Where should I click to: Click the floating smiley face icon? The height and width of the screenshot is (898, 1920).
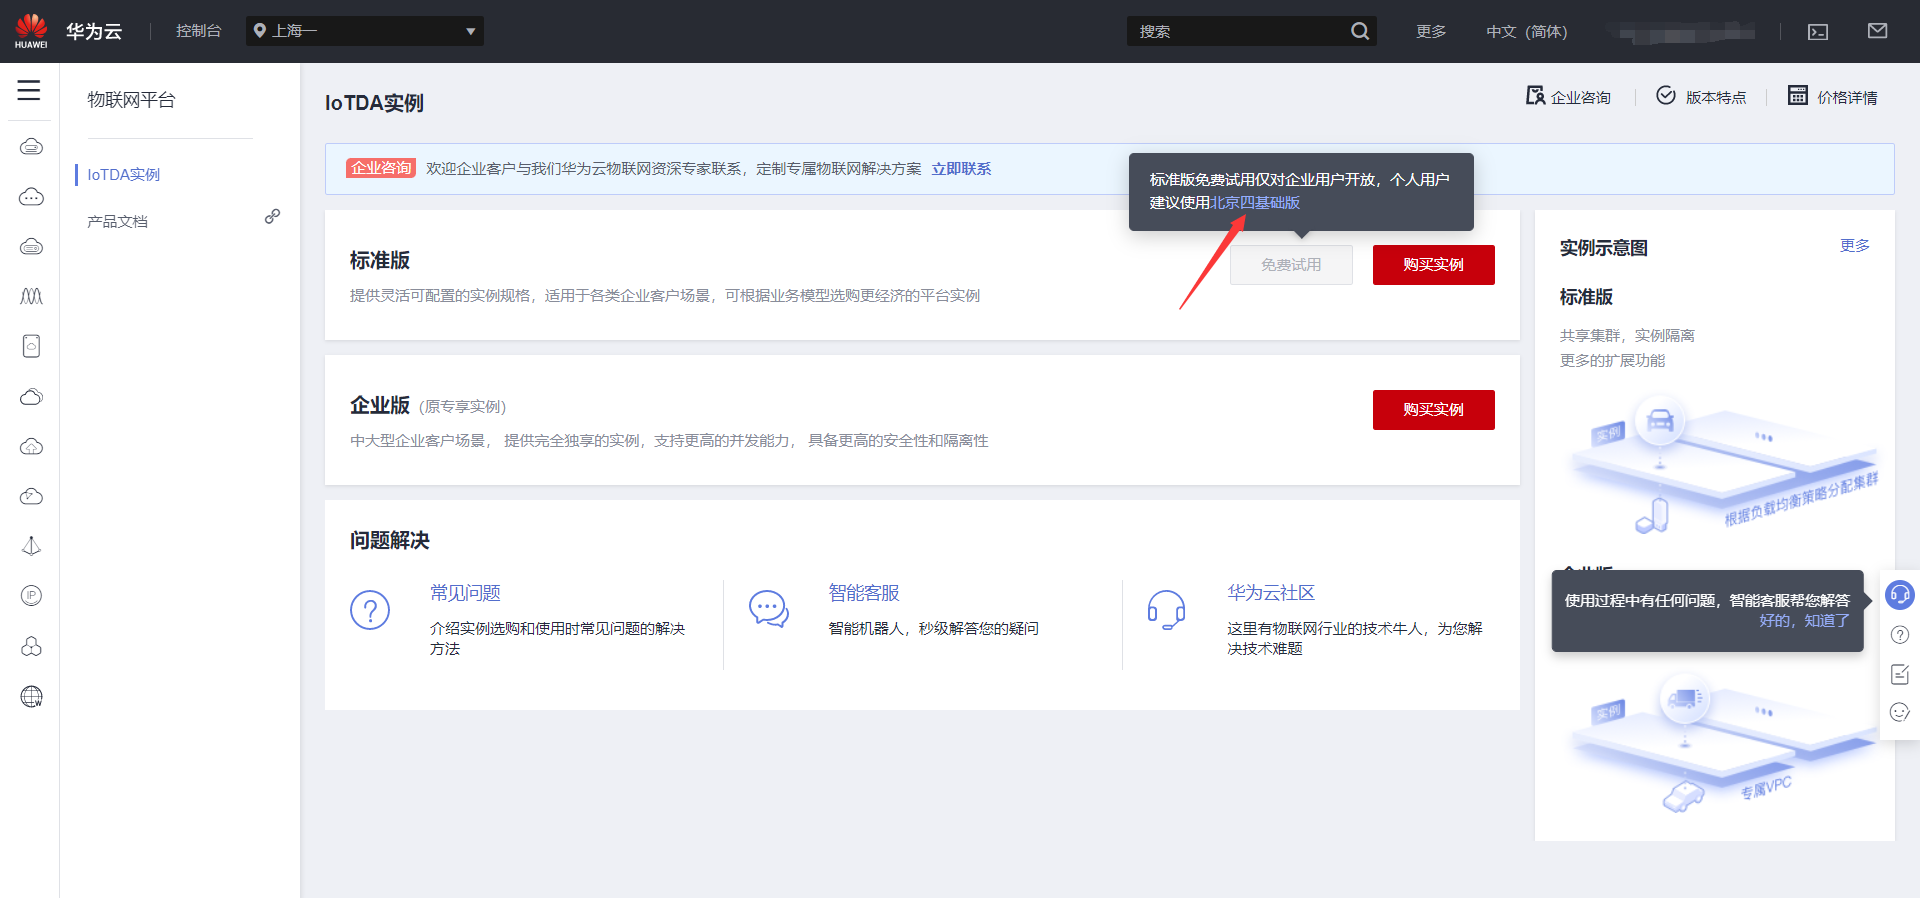tap(1900, 712)
